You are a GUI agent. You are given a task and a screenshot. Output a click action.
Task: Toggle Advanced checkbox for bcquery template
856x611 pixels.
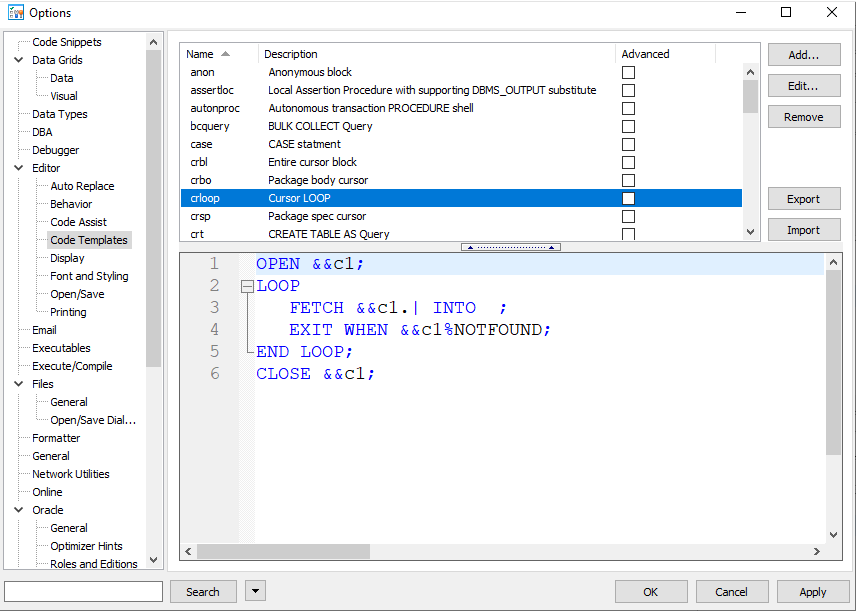(628, 126)
